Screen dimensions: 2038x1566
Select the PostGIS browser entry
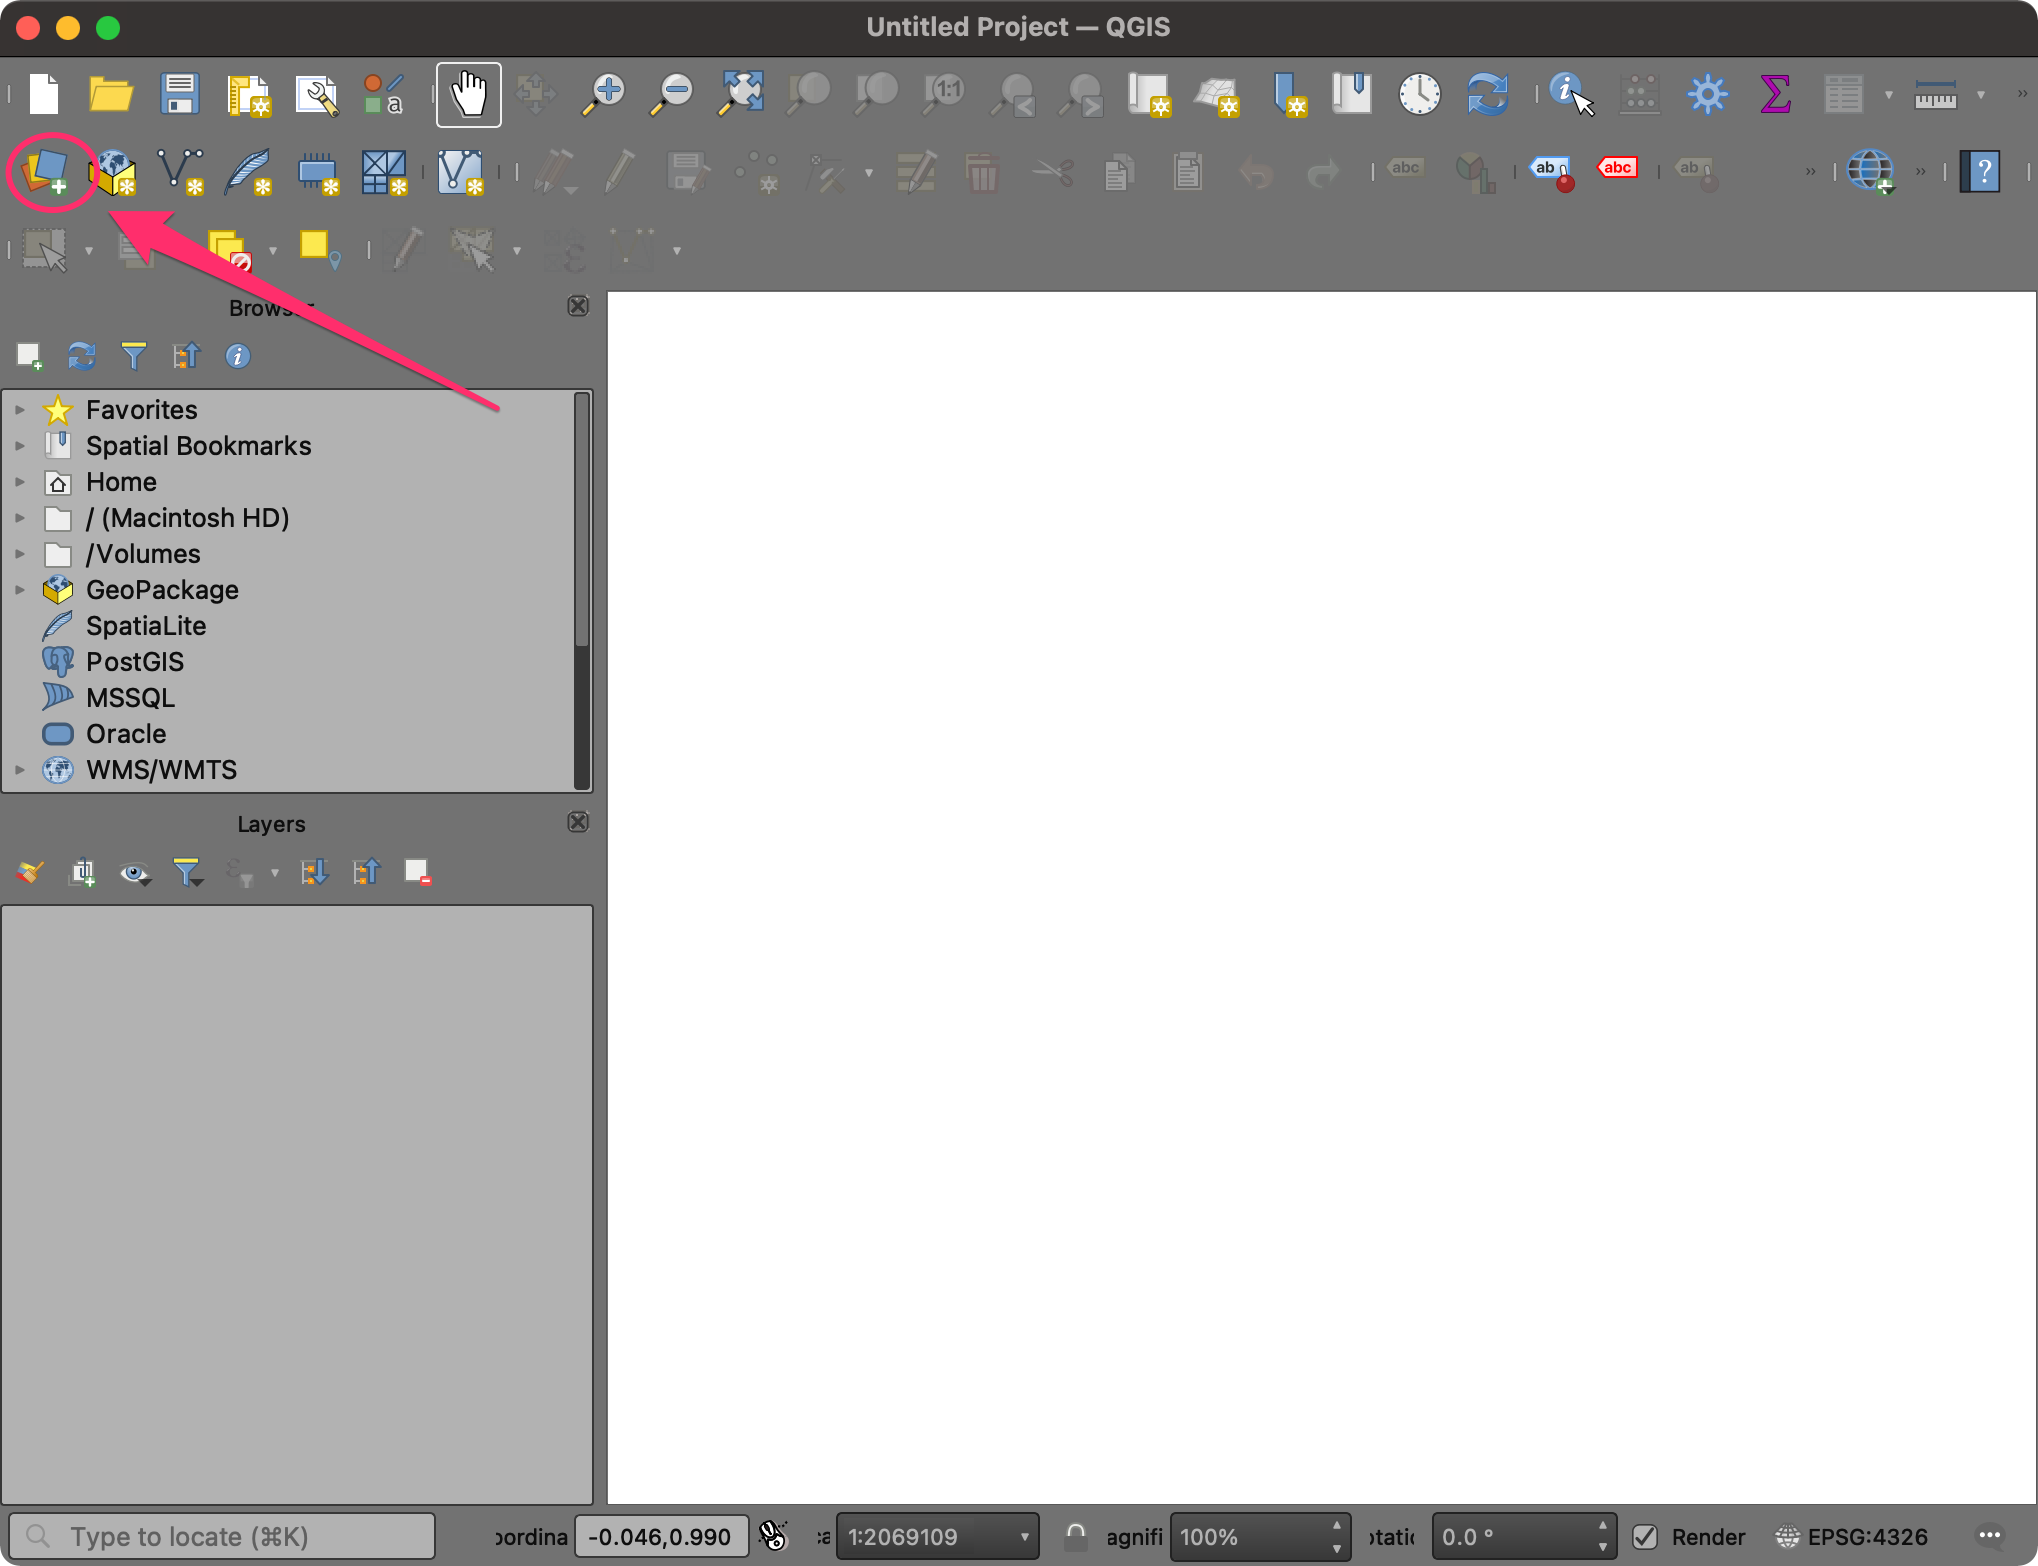pyautogui.click(x=135, y=662)
